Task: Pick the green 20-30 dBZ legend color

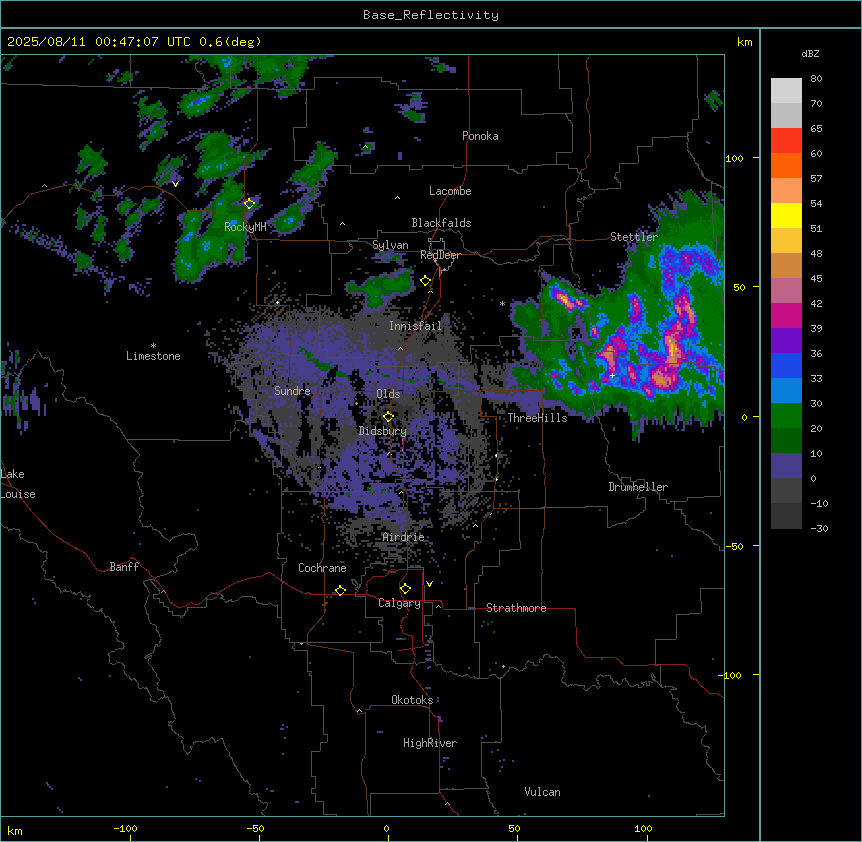Action: (x=786, y=416)
